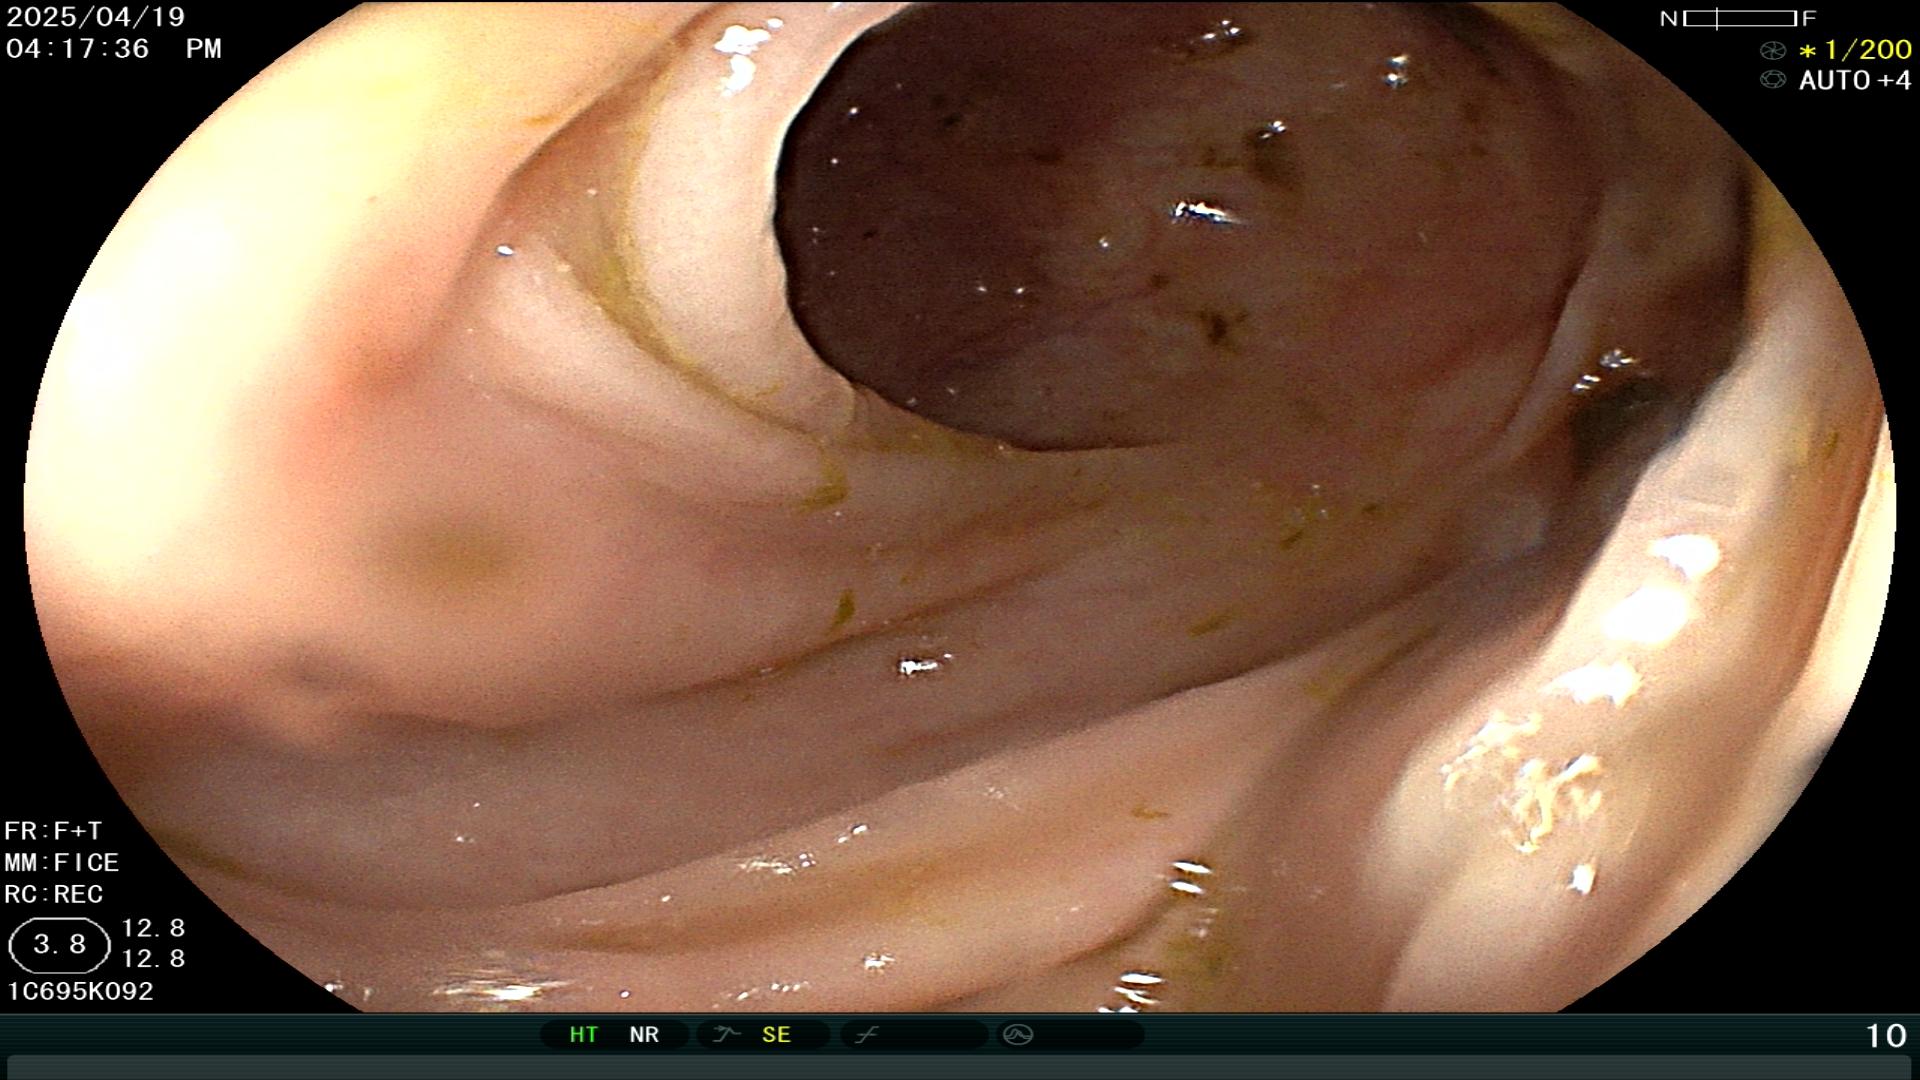1920x1080 pixels.
Task: Select the NR status label
Action: click(644, 1035)
